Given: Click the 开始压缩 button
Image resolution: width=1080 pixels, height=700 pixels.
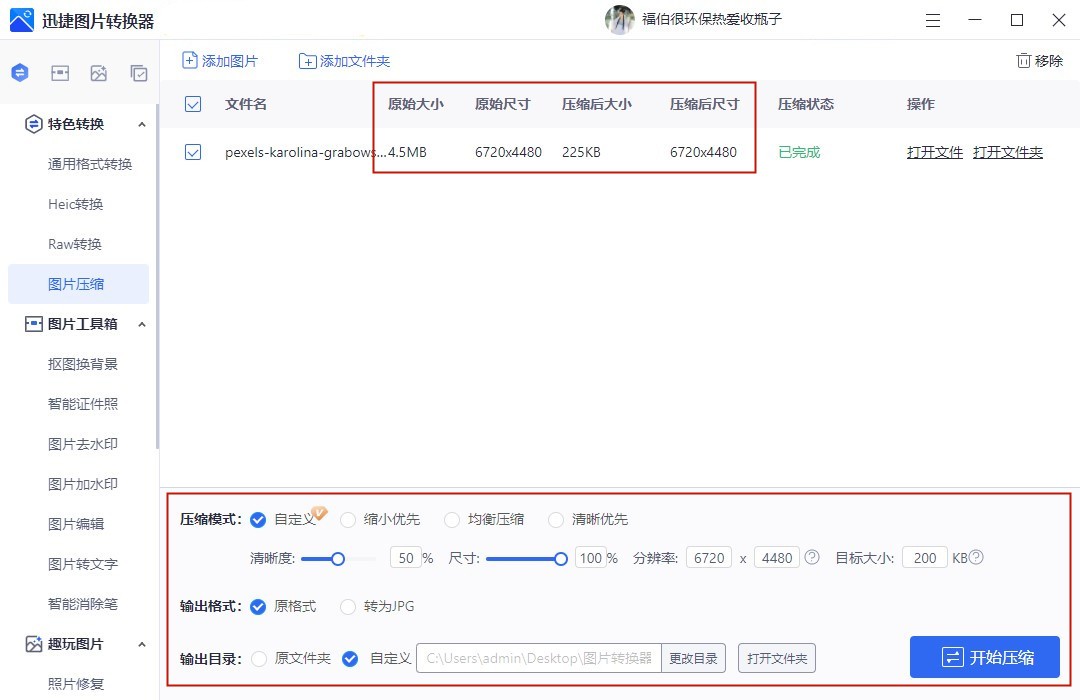Looking at the screenshot, I should pos(984,657).
